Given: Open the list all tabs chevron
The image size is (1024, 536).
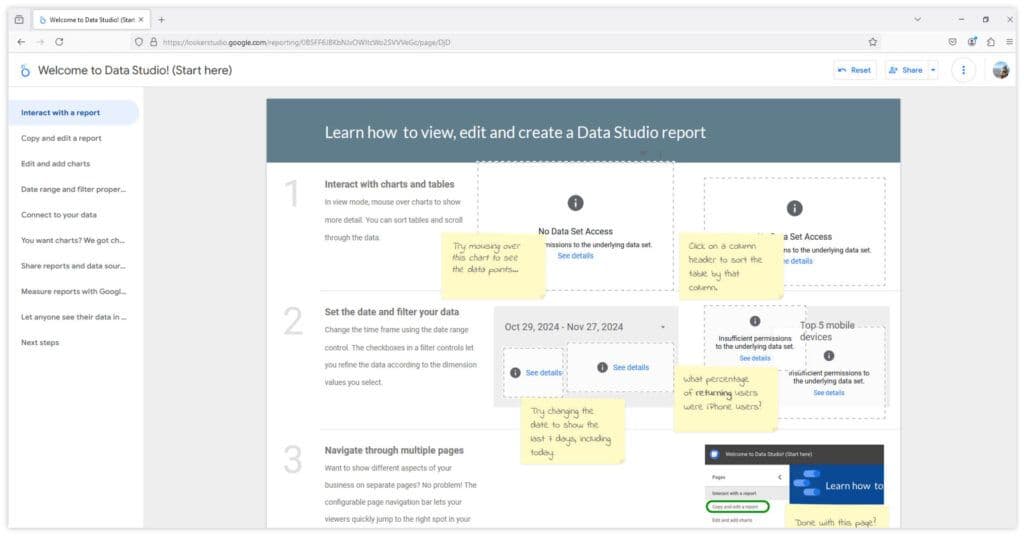Looking at the screenshot, I should tap(918, 20).
